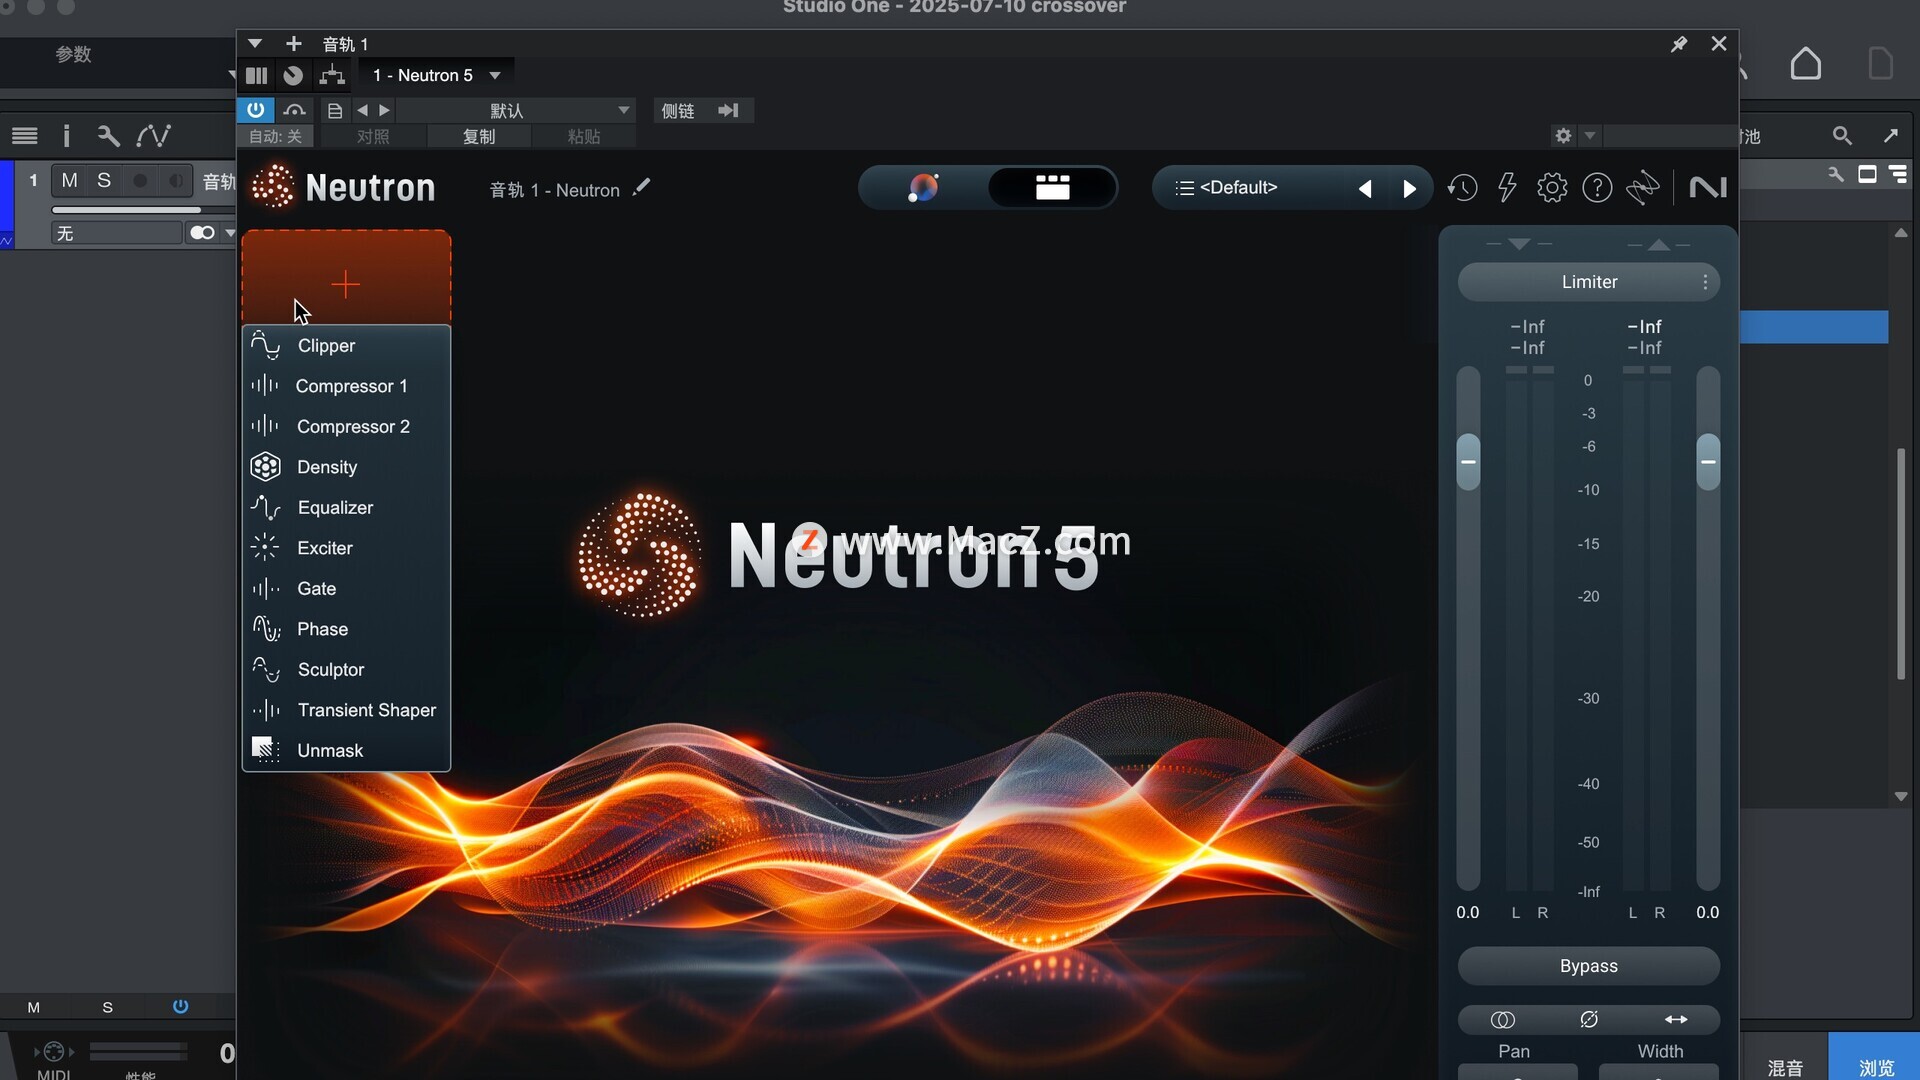Pin the plugin window
This screenshot has width=1920, height=1080.
(1679, 44)
